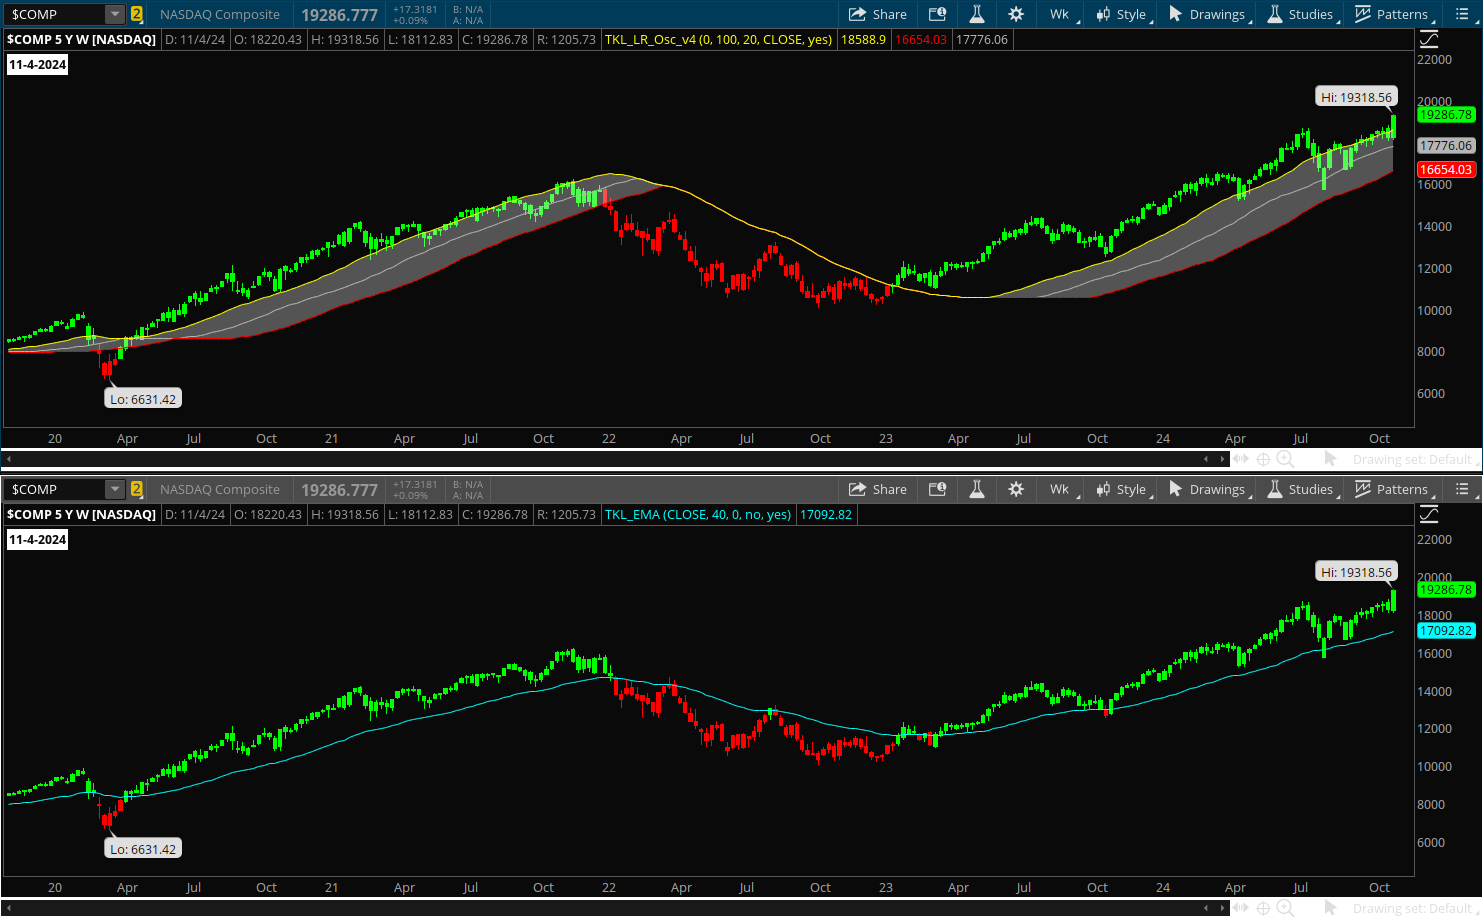Image resolution: width=1483 pixels, height=921 pixels.
Task: Click the zoom magnifier icon under bottom chart
Action: pos(1285,908)
